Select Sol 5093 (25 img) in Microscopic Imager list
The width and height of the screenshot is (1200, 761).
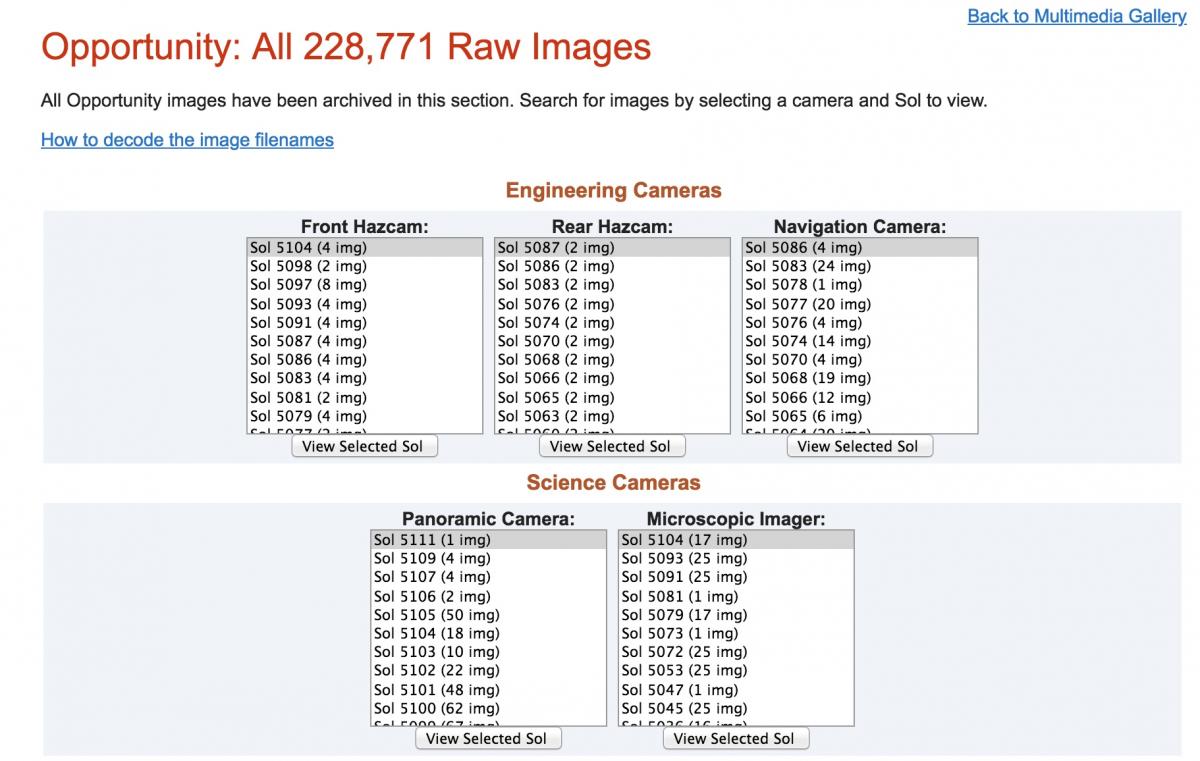click(736, 559)
